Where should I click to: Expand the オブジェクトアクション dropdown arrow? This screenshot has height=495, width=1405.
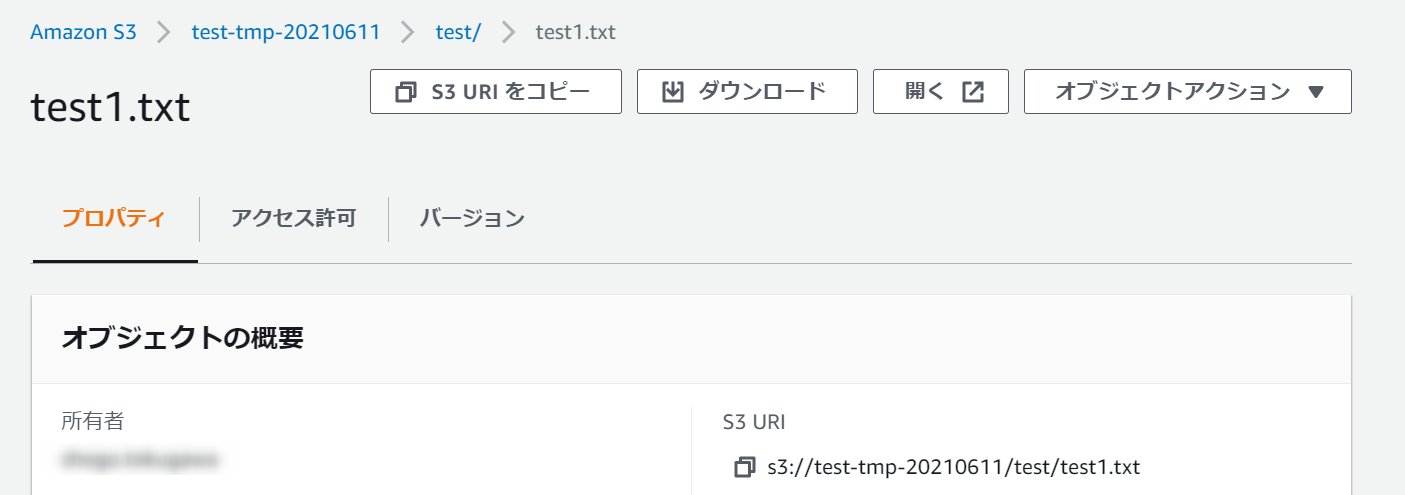pyautogui.click(x=1316, y=92)
